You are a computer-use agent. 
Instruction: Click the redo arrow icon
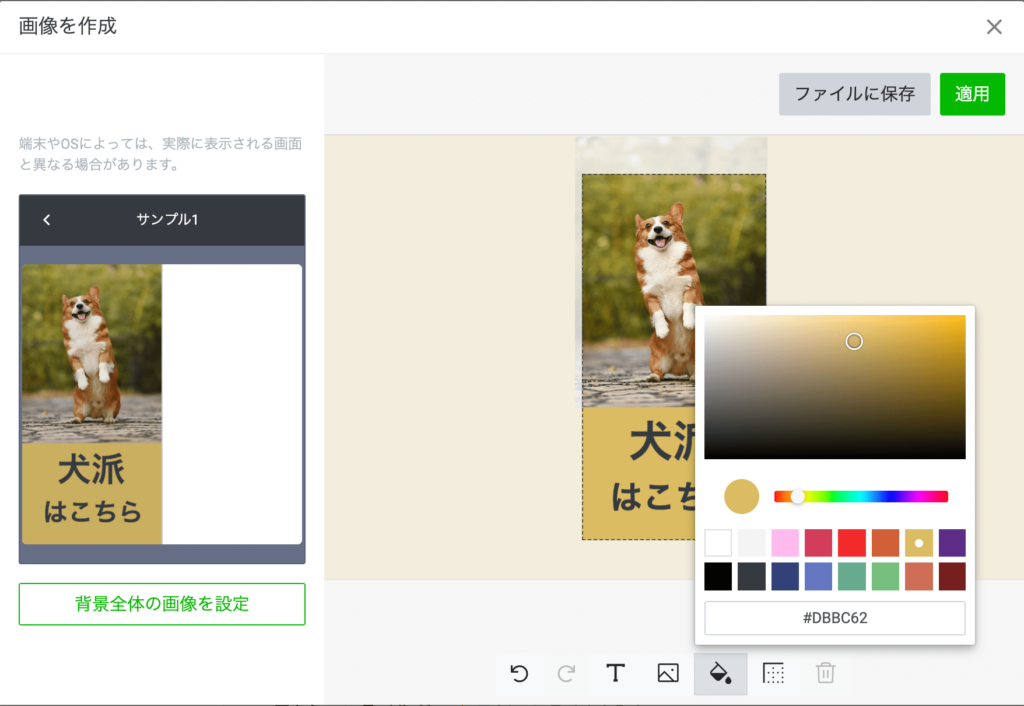pyautogui.click(x=566, y=673)
